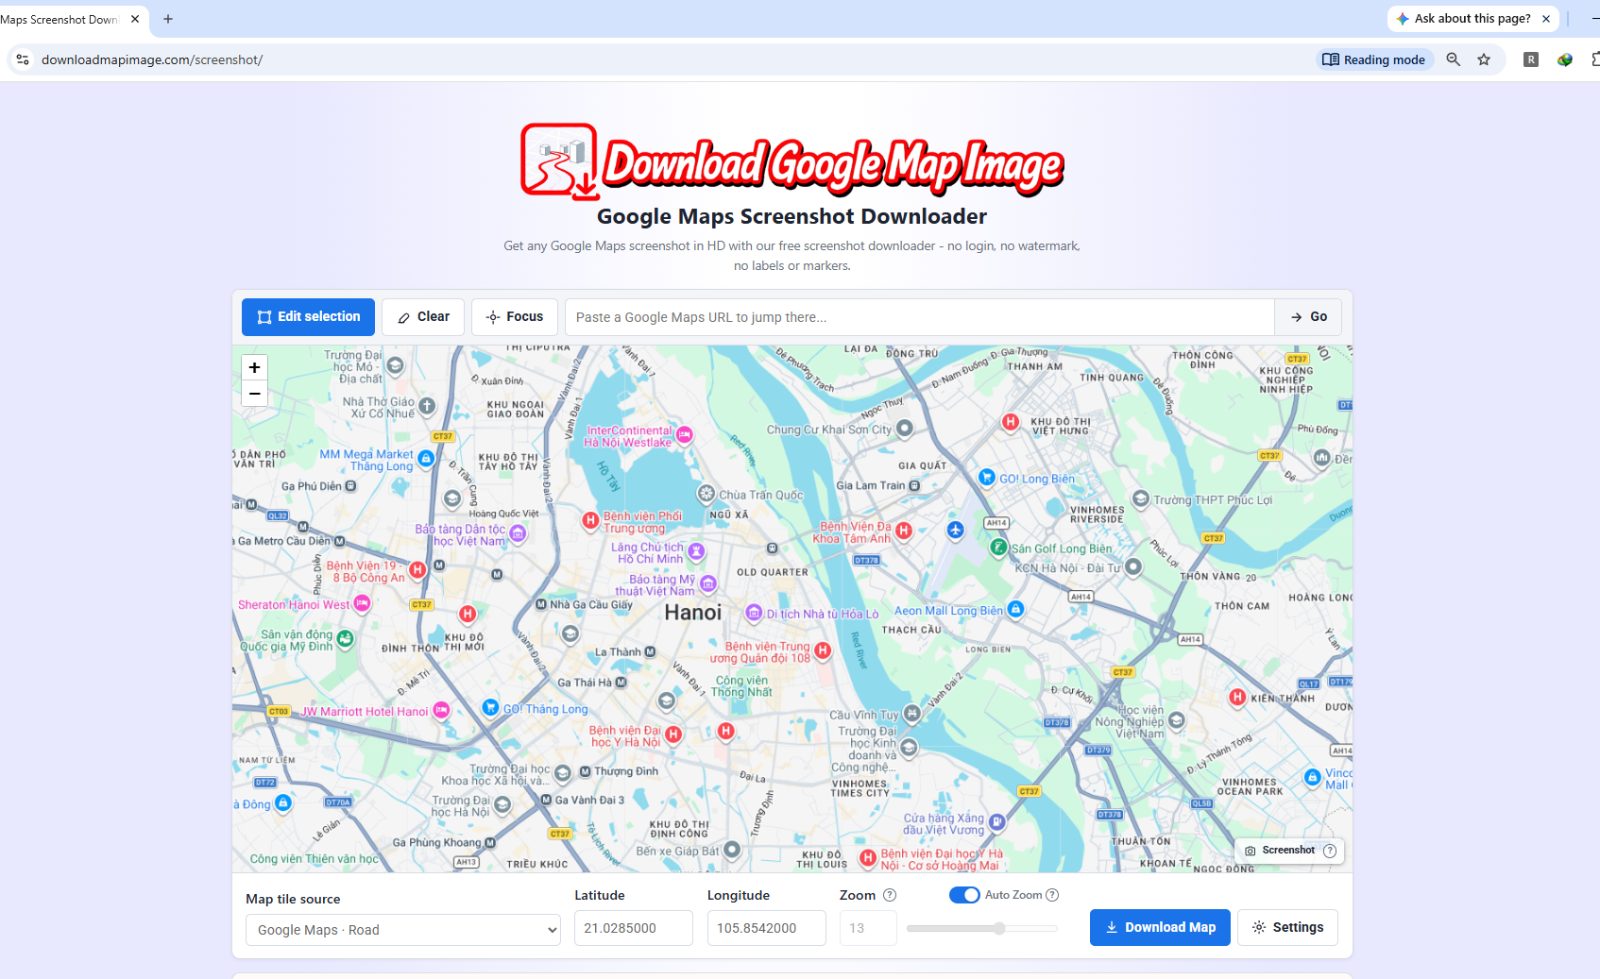Enable browser Reading mode
Screen dimensions: 1600x979
coord(1374,60)
